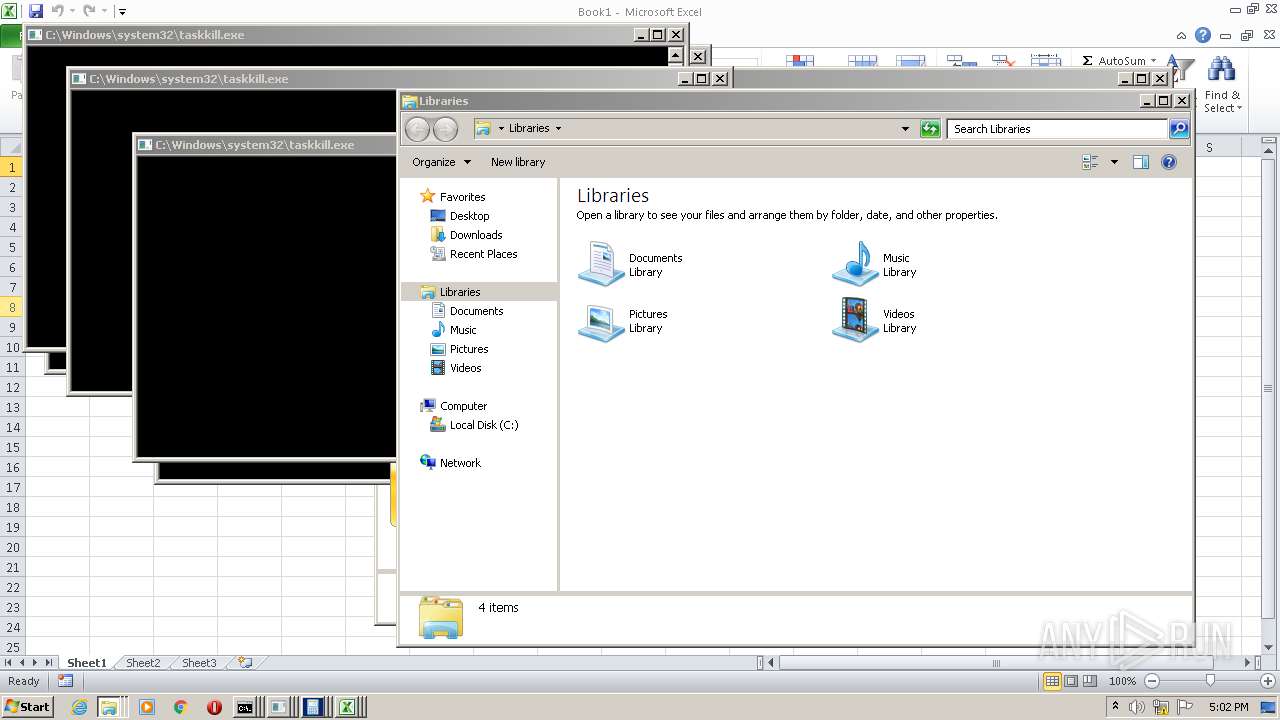Select row 8 header in Excel
The image size is (1280, 720).
(12, 307)
